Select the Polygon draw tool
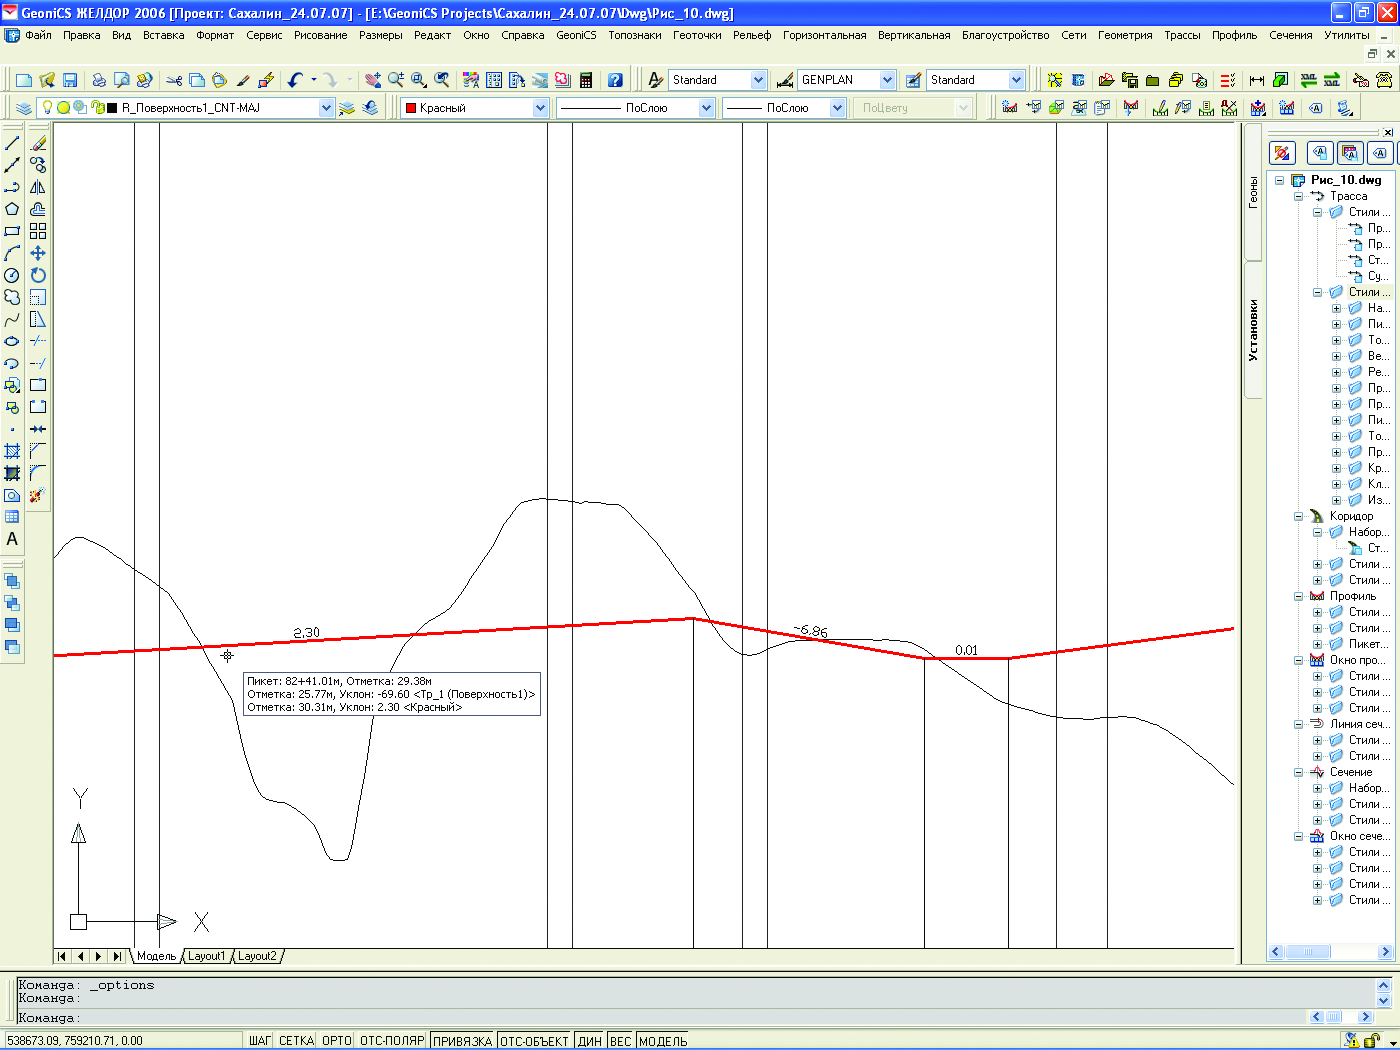 (12, 209)
